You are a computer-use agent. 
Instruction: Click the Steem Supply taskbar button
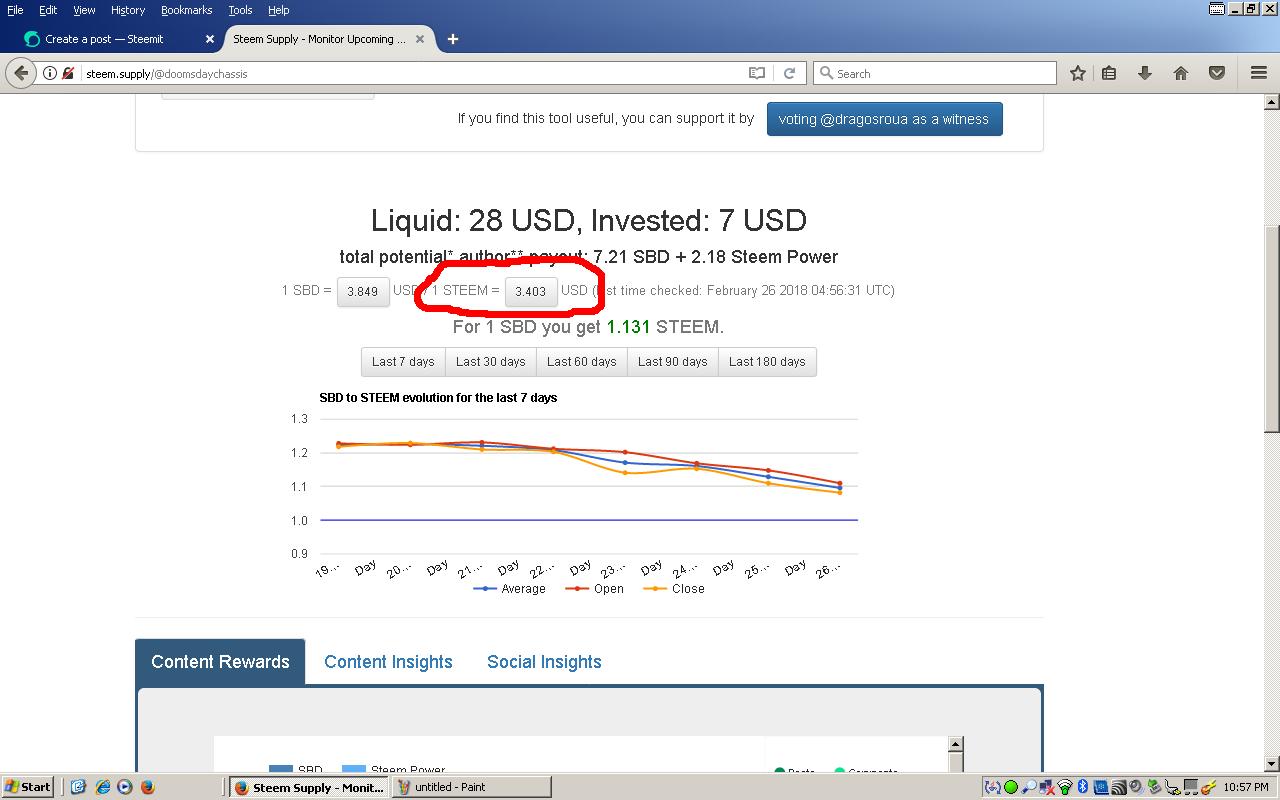click(x=309, y=787)
